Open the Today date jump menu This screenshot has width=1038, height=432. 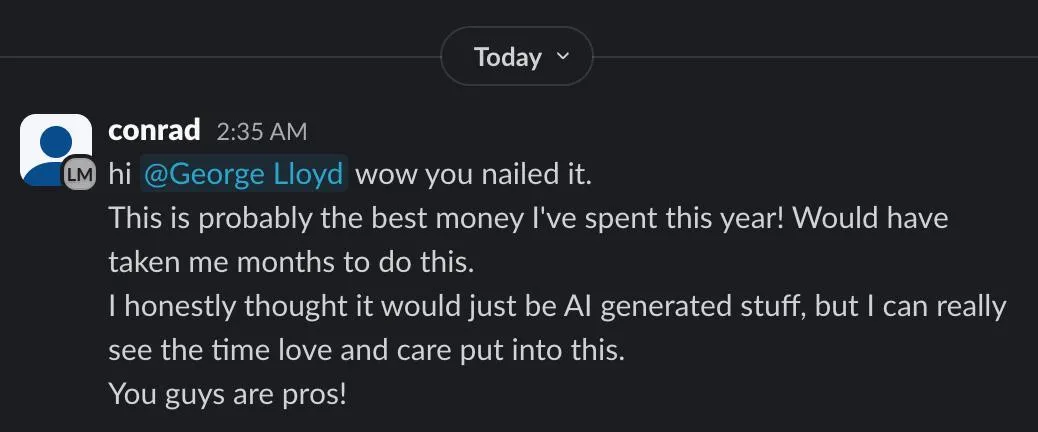516,57
